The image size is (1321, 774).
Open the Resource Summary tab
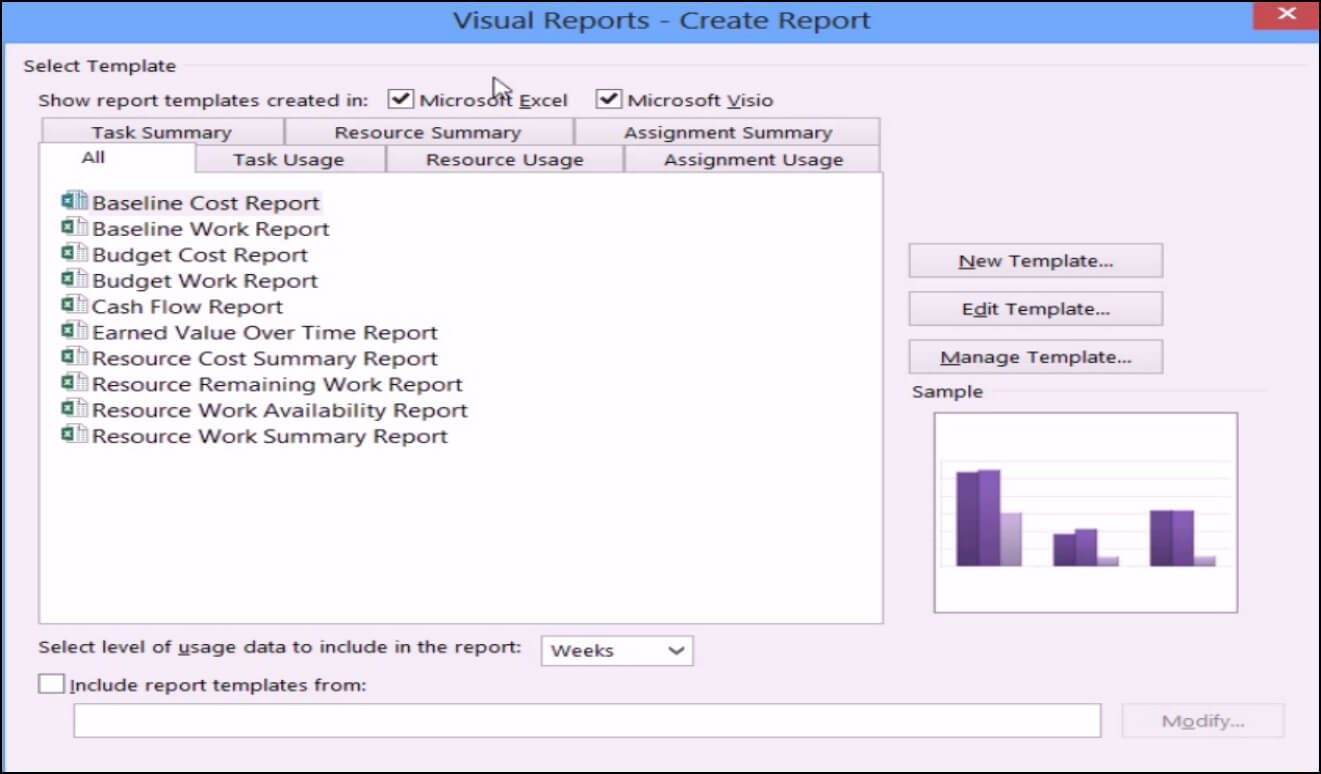pos(427,133)
